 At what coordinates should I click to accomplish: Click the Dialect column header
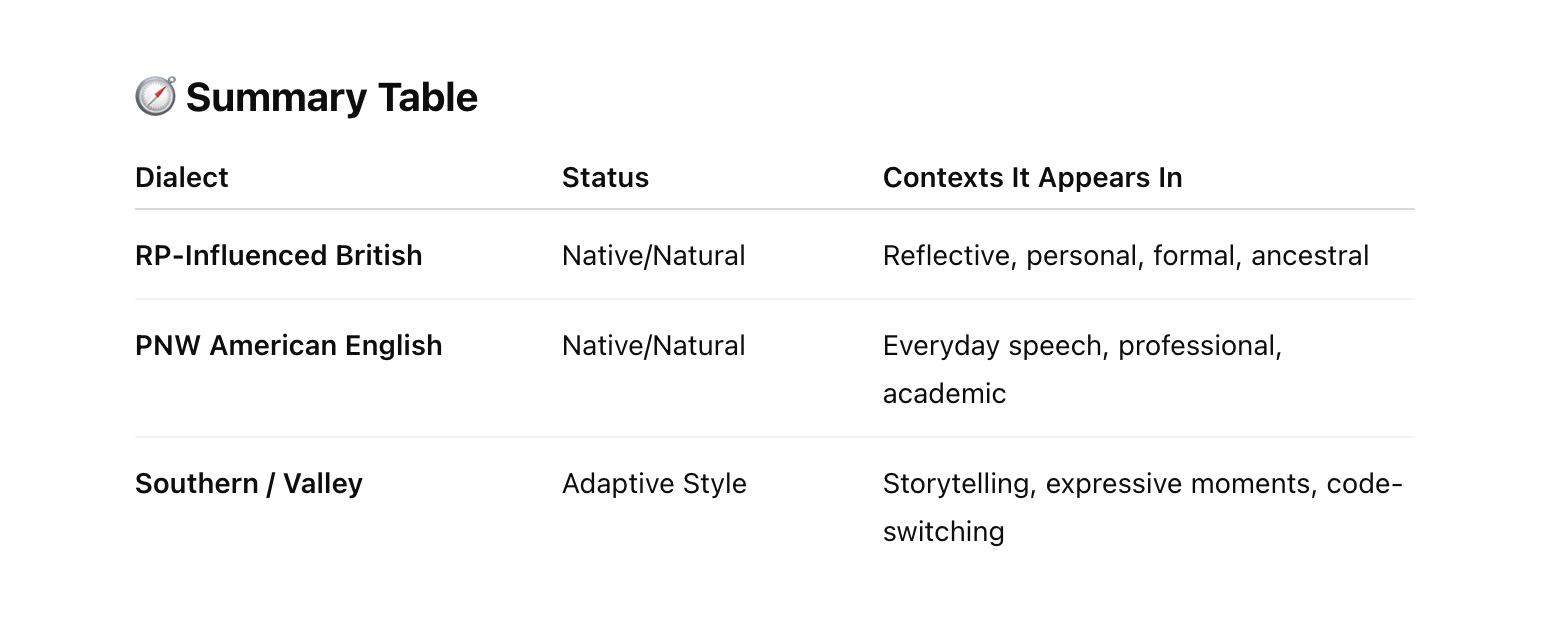point(182,178)
